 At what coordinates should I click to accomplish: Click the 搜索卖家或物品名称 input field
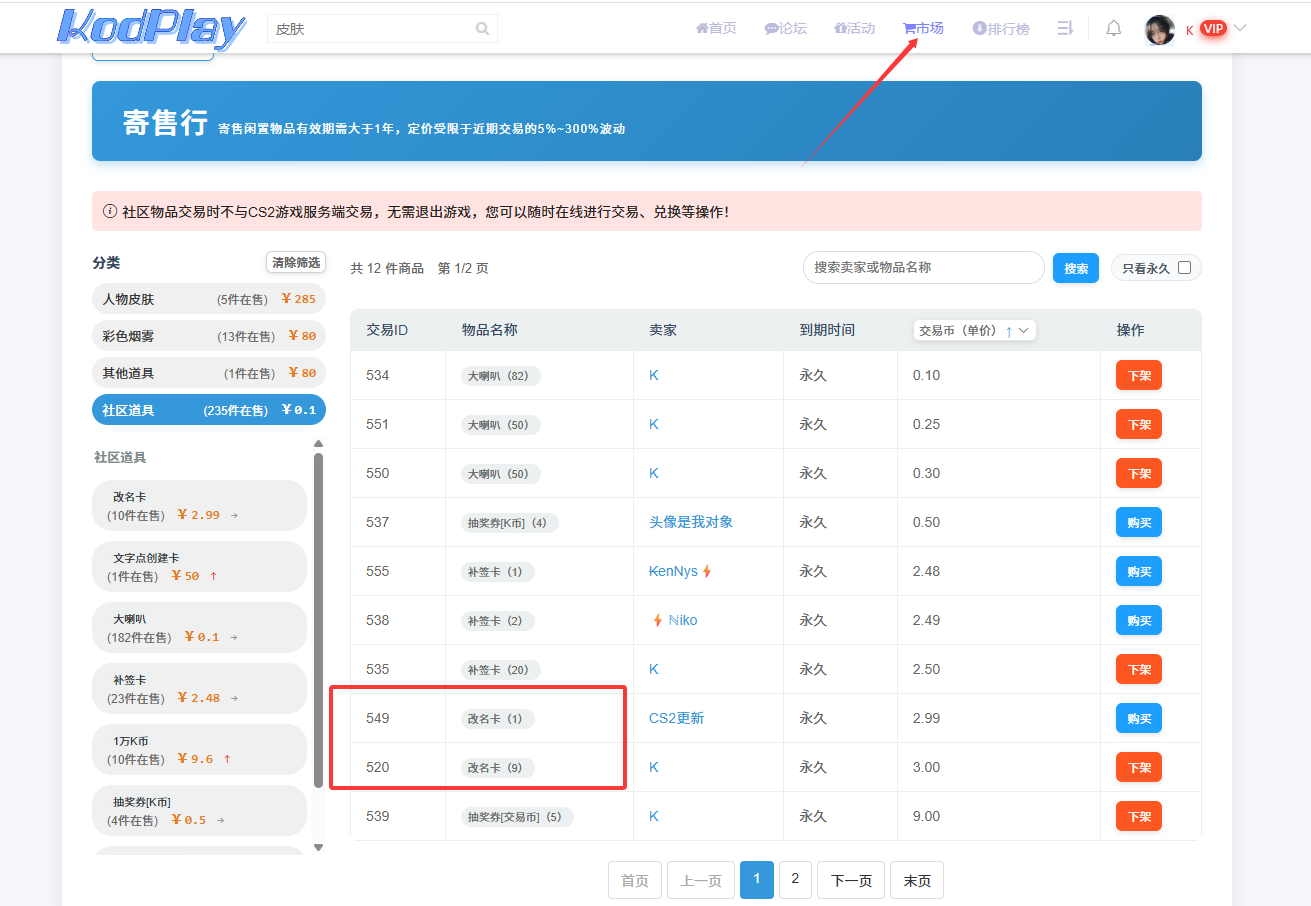923,268
